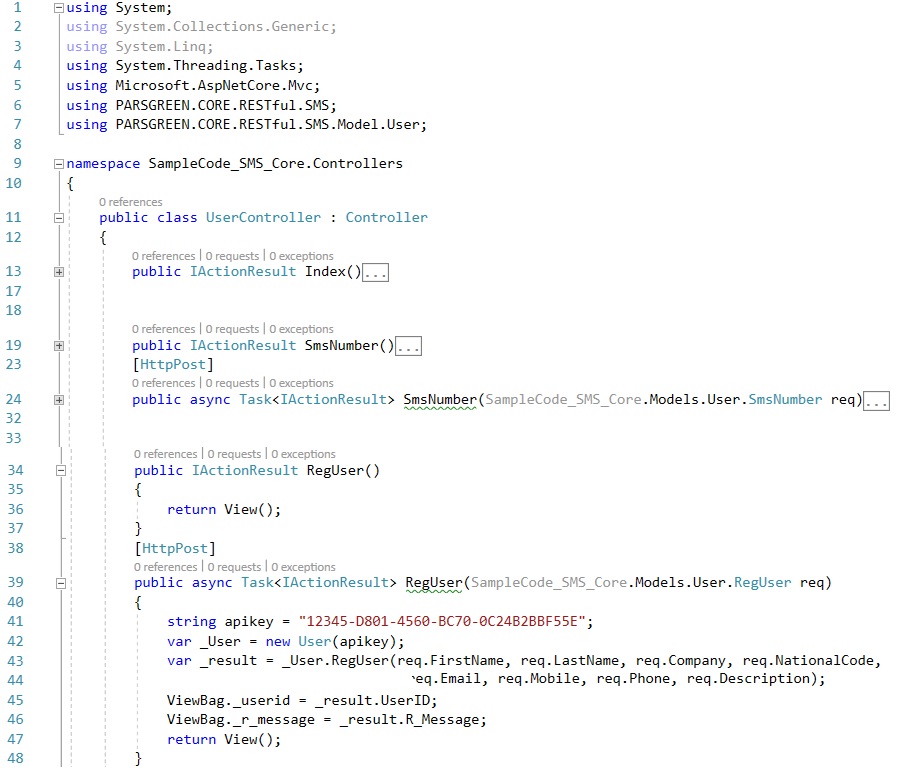Expand the parameterless SmsNumber() method
The width and height of the screenshot is (907, 774).
click(59, 346)
